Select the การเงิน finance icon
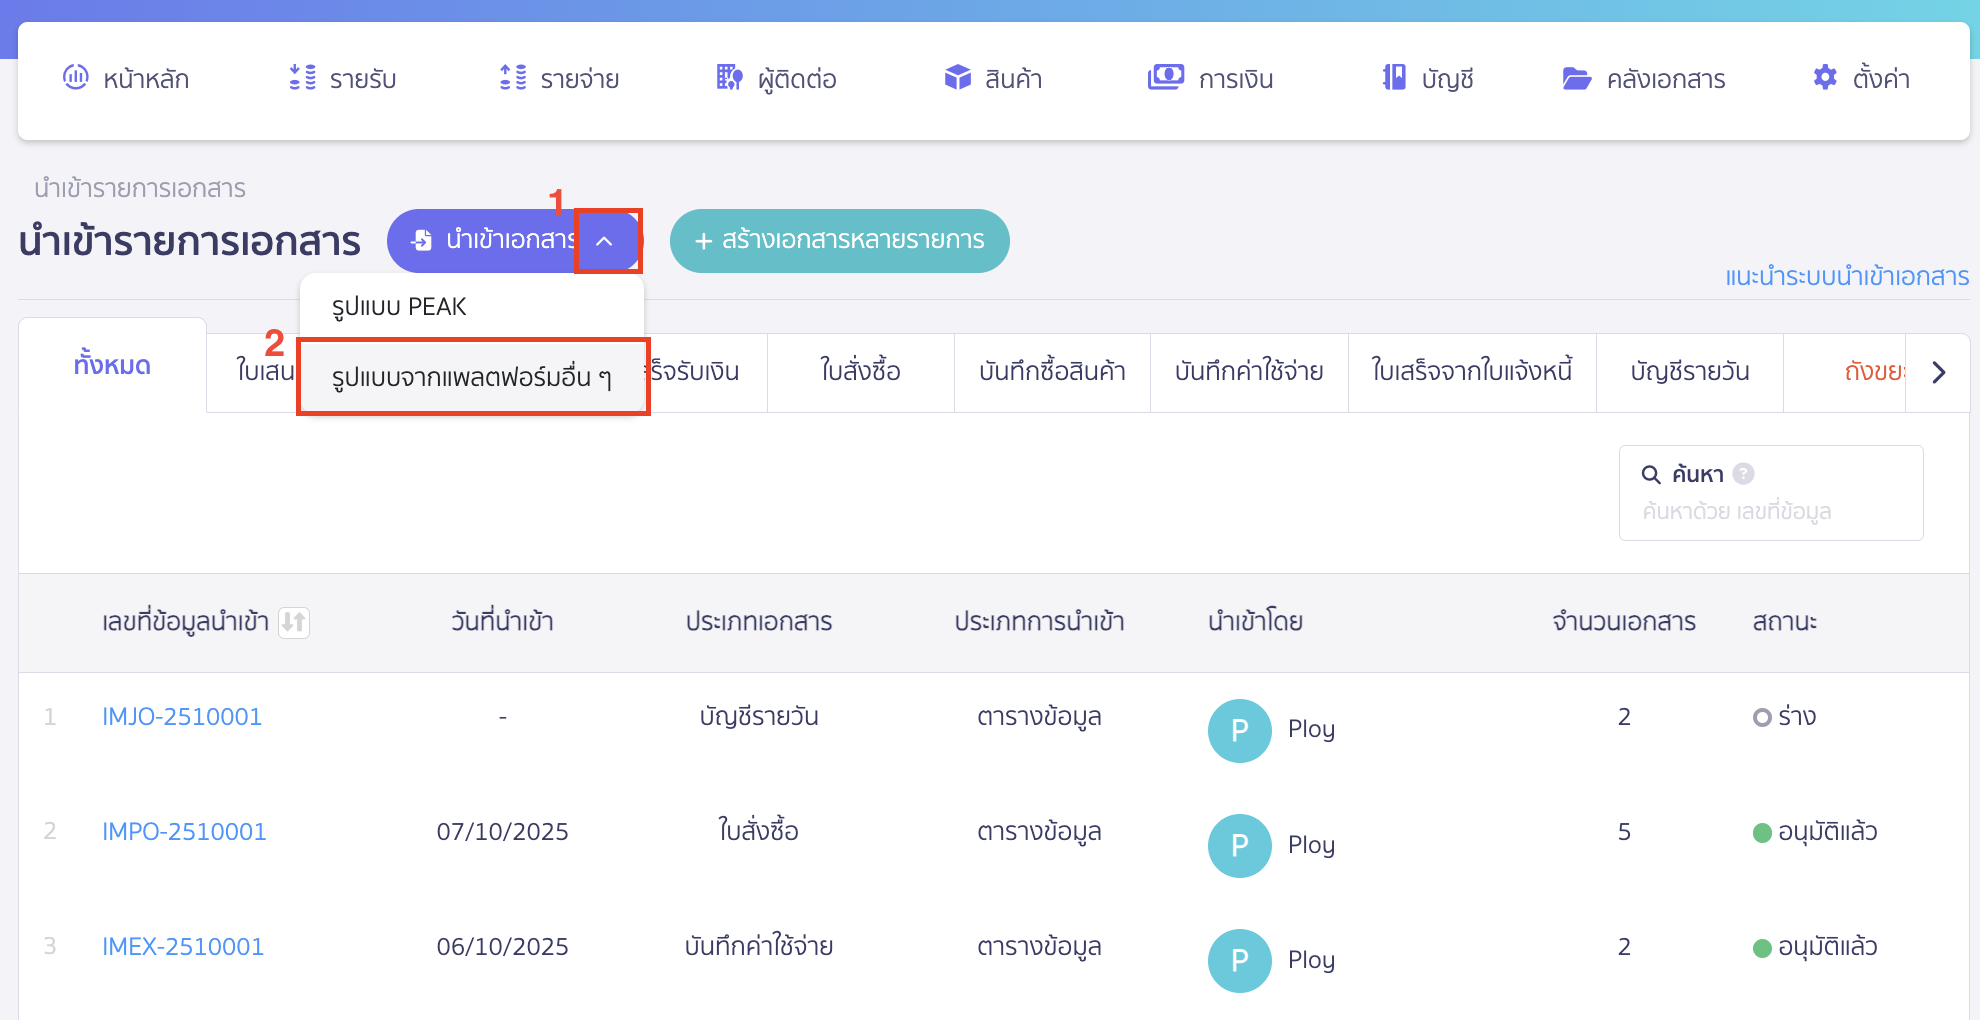 point(1166,78)
